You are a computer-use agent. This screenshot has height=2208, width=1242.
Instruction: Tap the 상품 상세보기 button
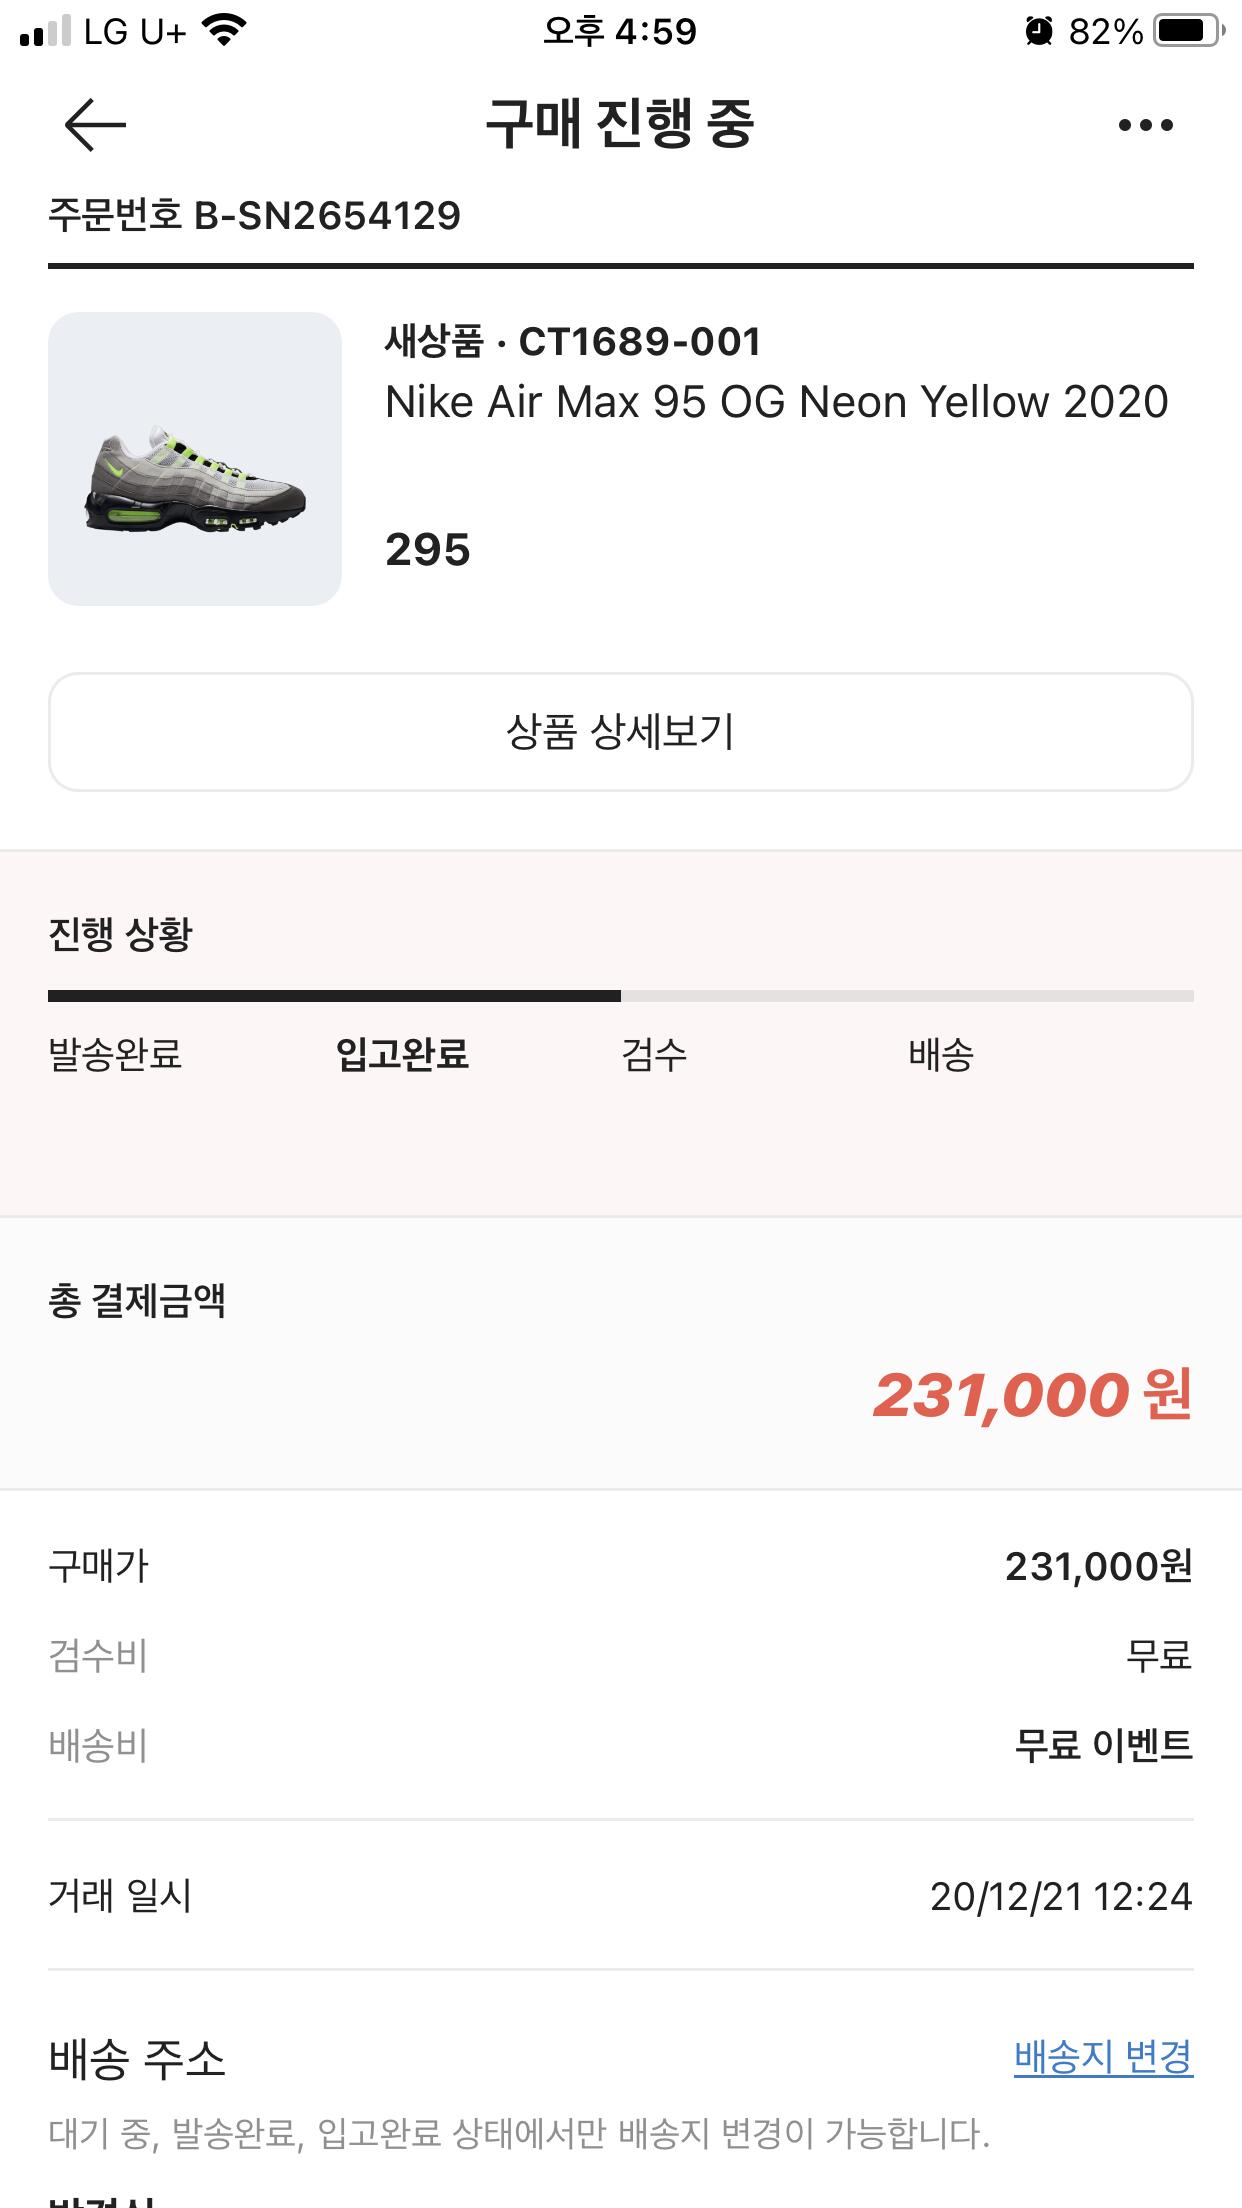tap(620, 732)
